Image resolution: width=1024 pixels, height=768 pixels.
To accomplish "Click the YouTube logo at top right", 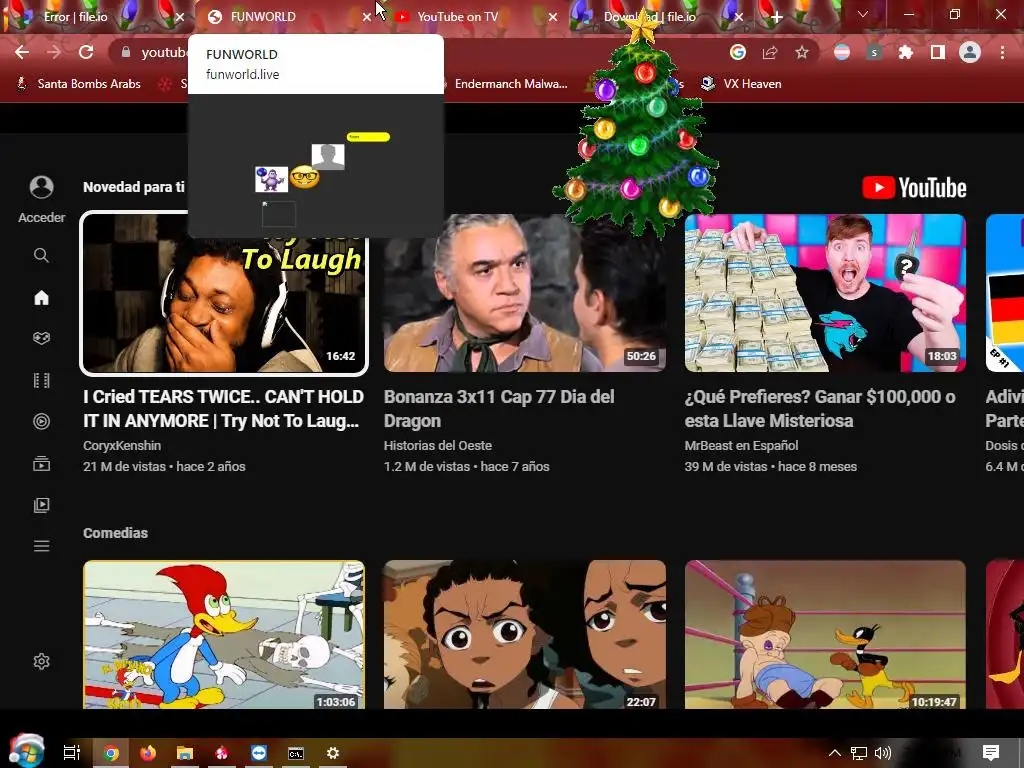I will [x=914, y=188].
